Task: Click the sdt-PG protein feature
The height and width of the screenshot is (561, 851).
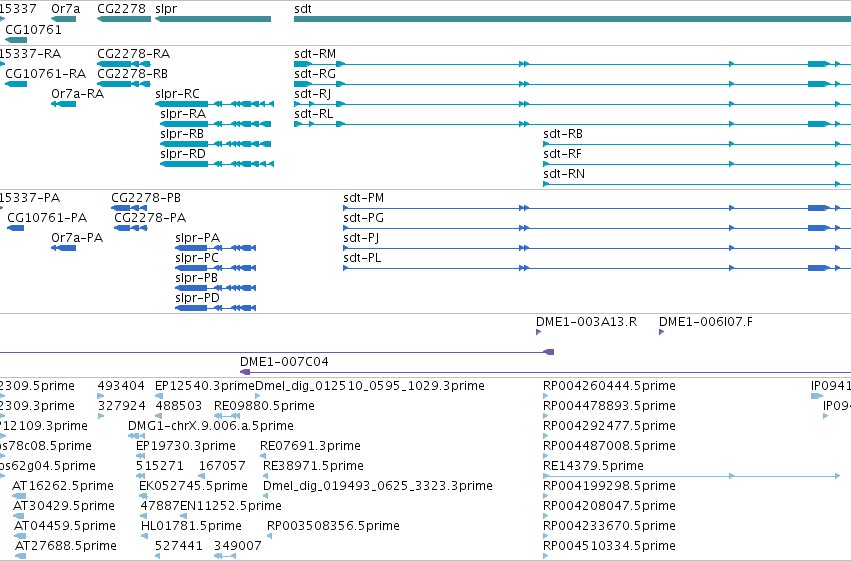Action: coord(597,228)
